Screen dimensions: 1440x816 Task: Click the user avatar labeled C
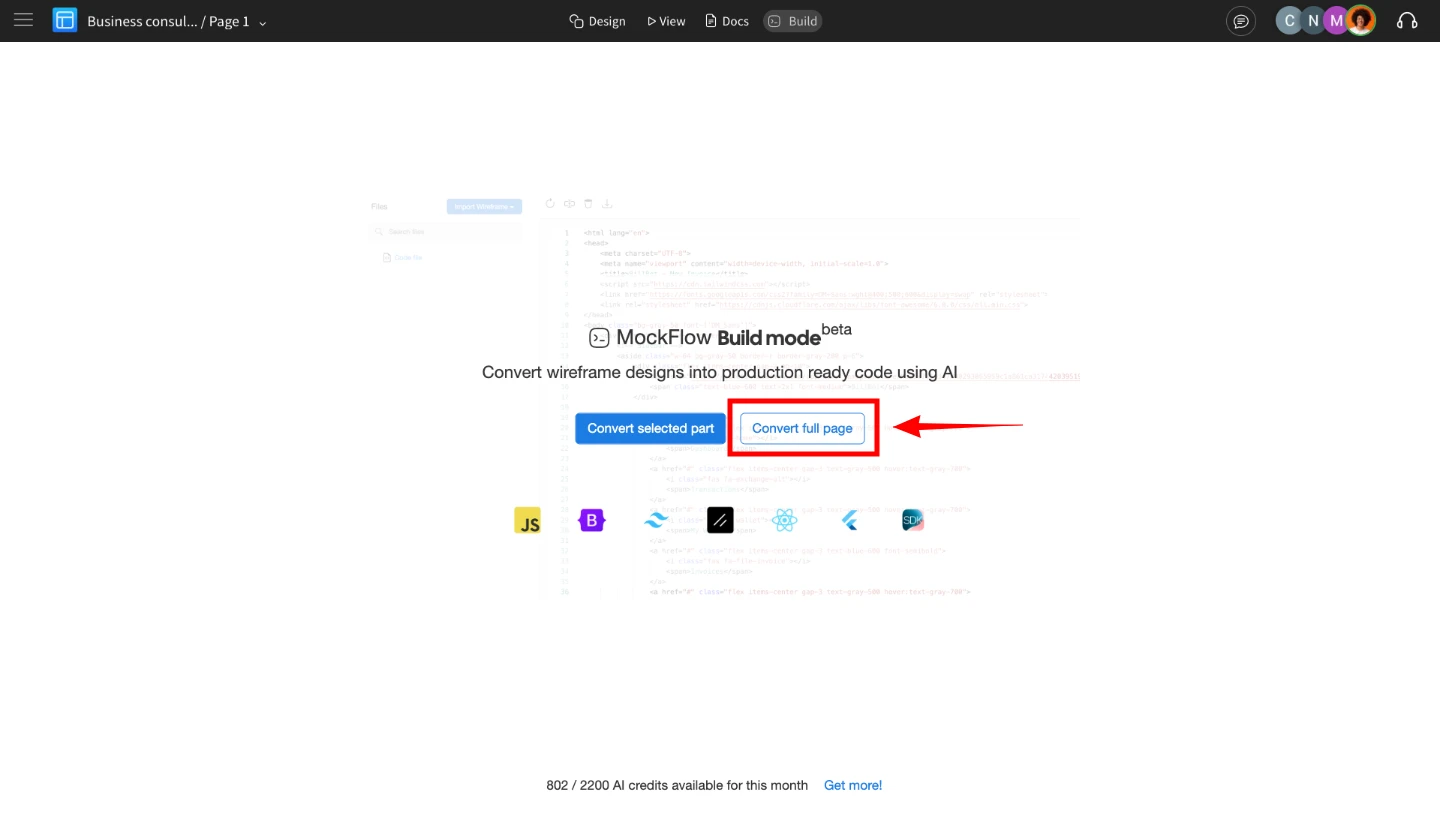pyautogui.click(x=1289, y=21)
